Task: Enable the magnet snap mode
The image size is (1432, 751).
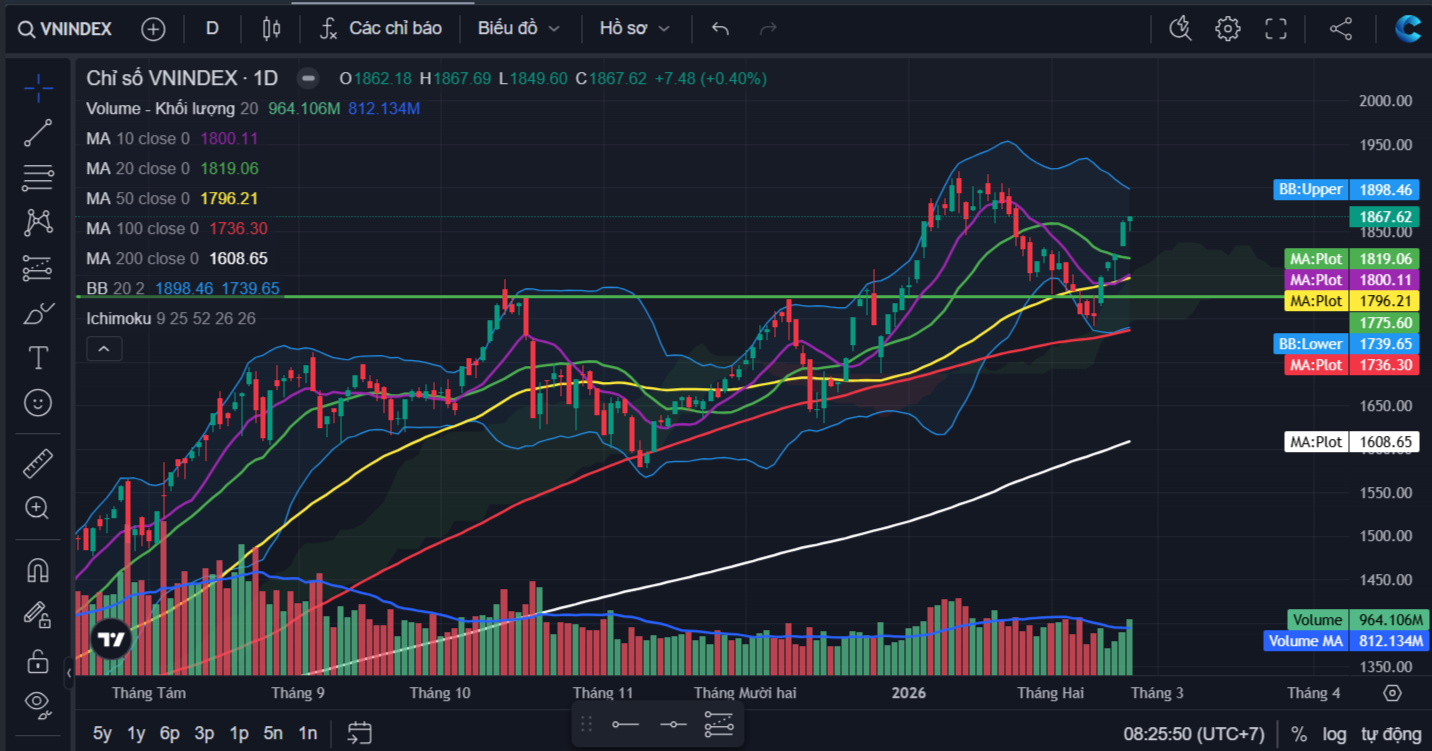Action: [38, 570]
